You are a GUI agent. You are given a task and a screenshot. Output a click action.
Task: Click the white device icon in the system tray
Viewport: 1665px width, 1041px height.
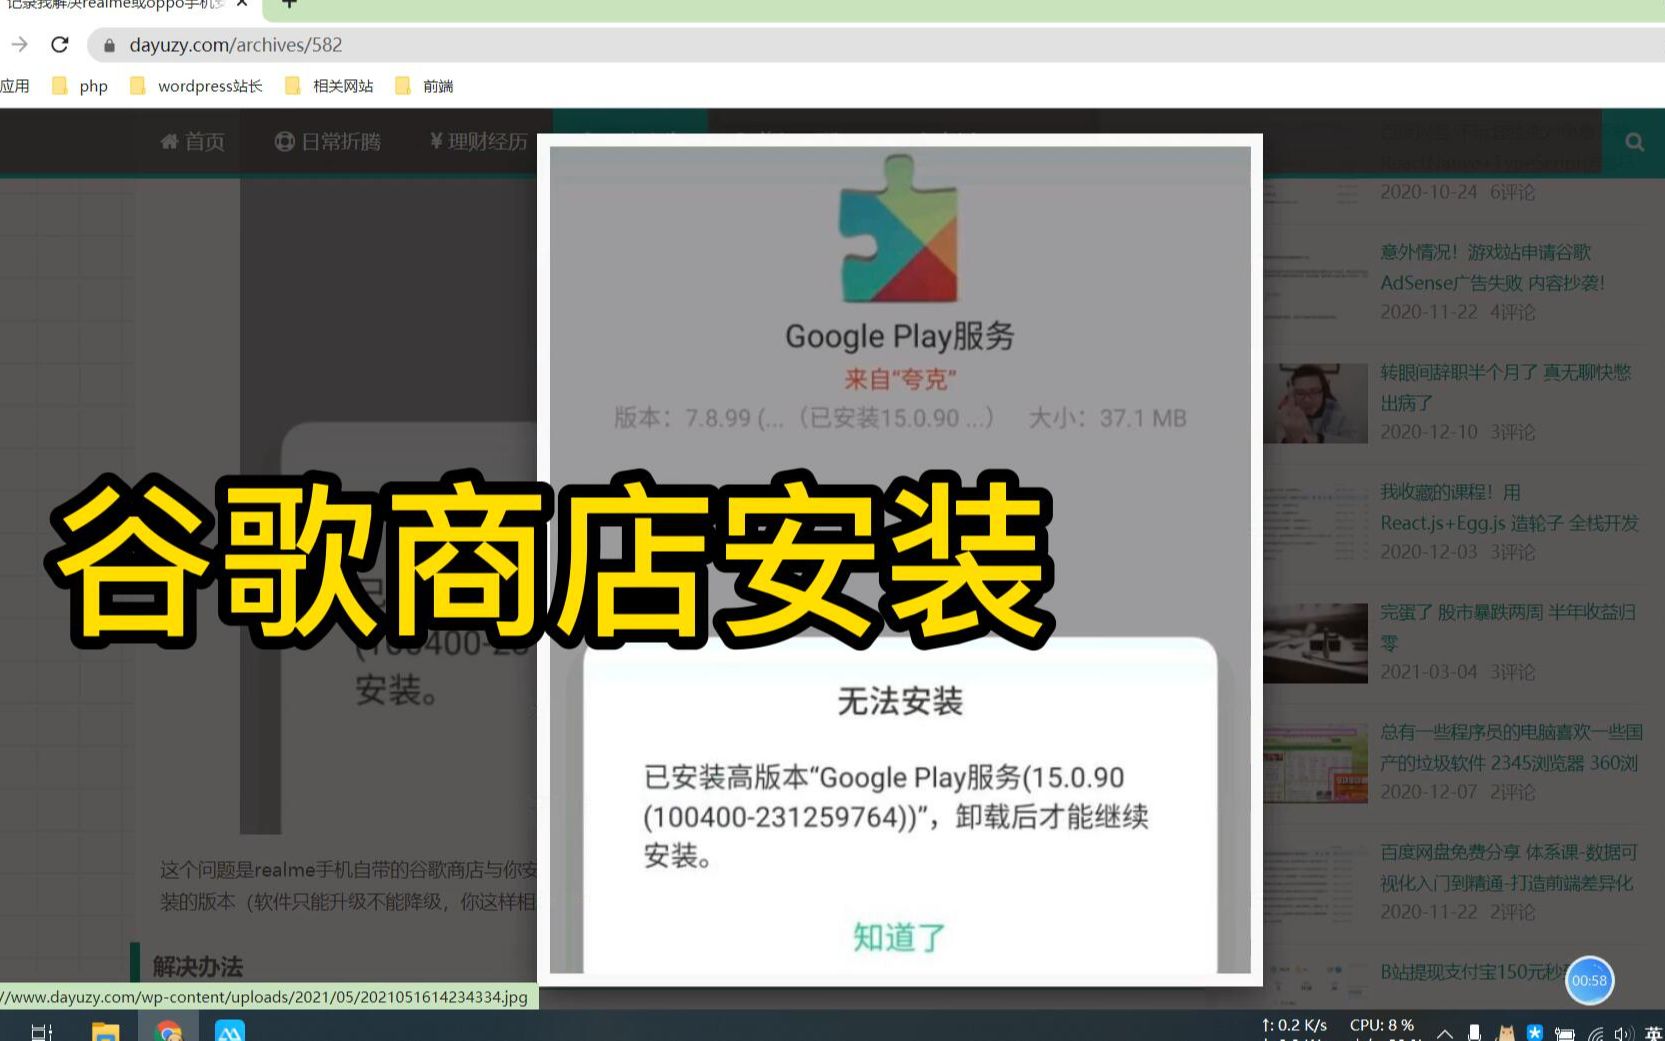[x=1474, y=1033]
